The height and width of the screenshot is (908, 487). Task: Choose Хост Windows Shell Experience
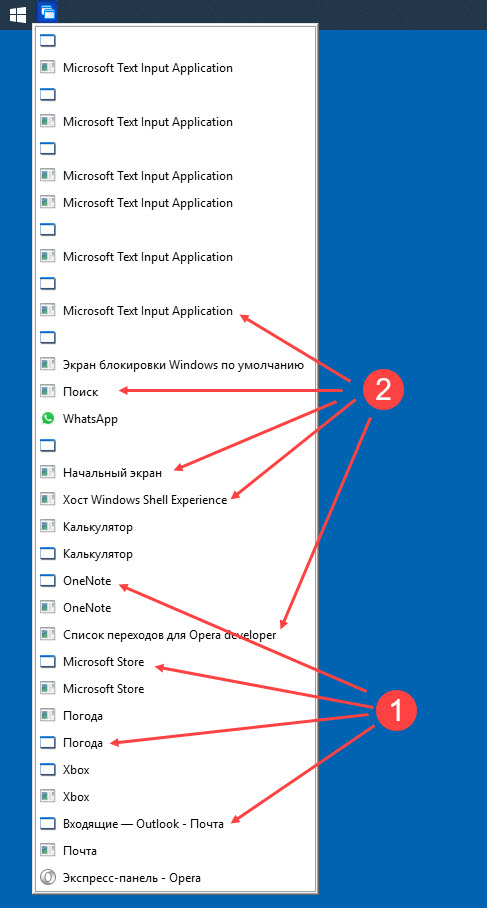(175, 500)
